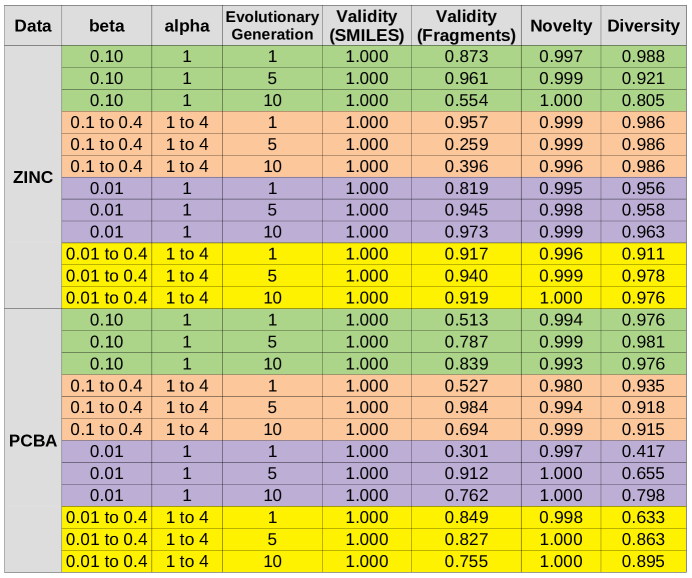692x578 pixels.
Task: Select the alpha column header
Action: click(x=187, y=26)
